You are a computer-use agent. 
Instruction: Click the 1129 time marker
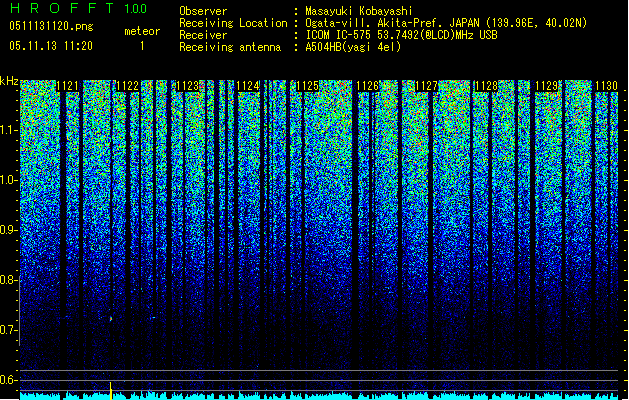coord(547,86)
